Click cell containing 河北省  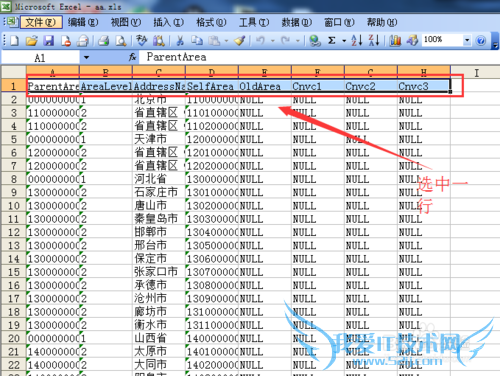point(159,179)
